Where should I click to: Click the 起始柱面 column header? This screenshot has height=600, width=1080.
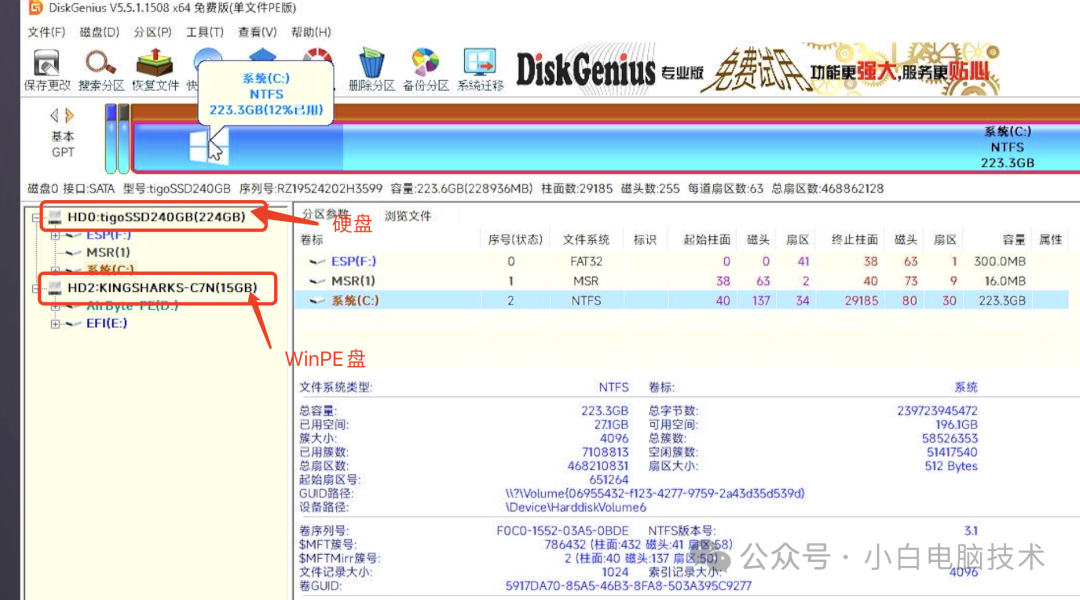coord(707,239)
